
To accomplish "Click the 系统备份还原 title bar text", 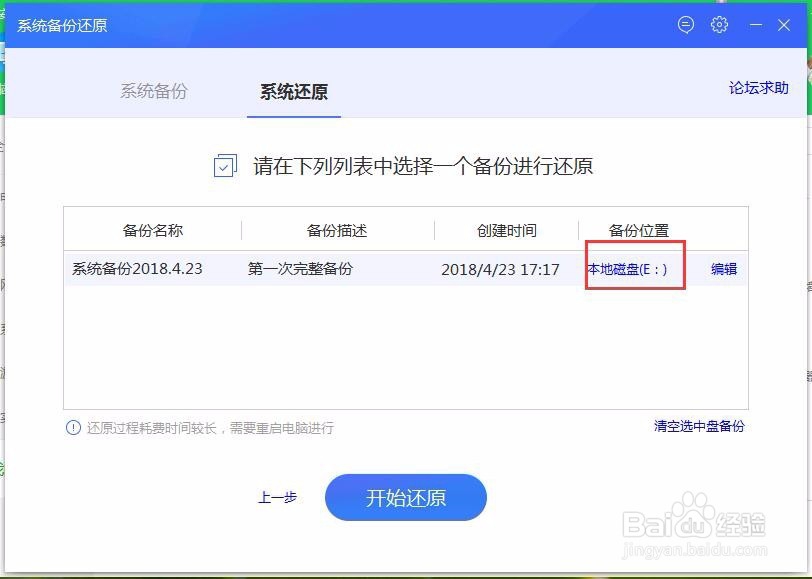I will click(60, 25).
